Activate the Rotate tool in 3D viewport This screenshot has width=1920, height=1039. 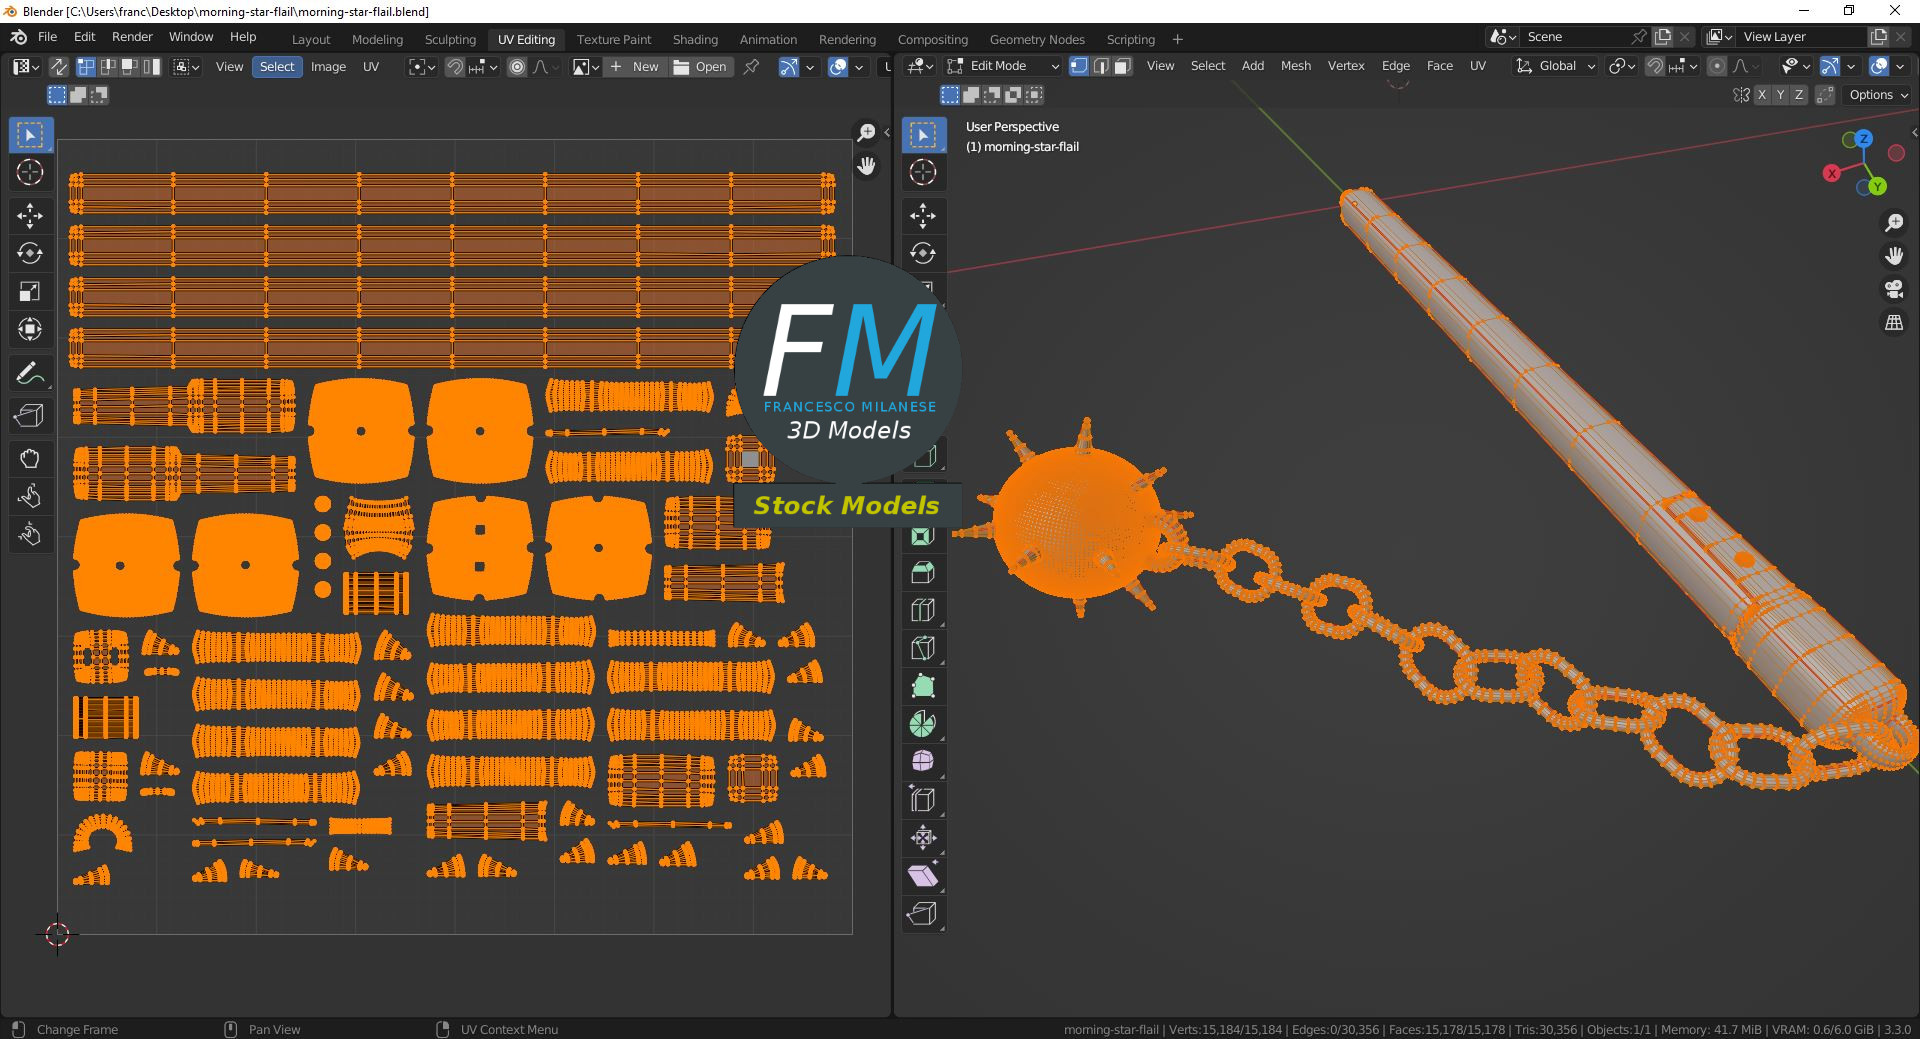[x=923, y=253]
